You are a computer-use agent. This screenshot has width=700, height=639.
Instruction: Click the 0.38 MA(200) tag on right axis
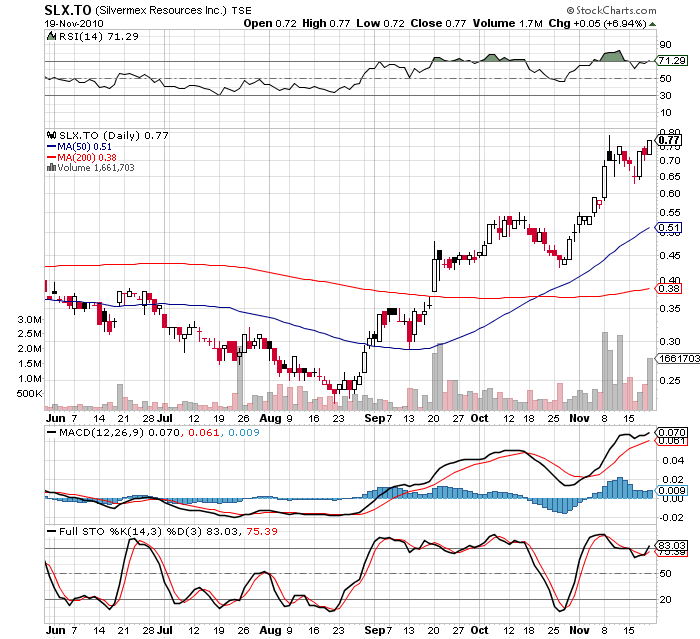(x=668, y=289)
